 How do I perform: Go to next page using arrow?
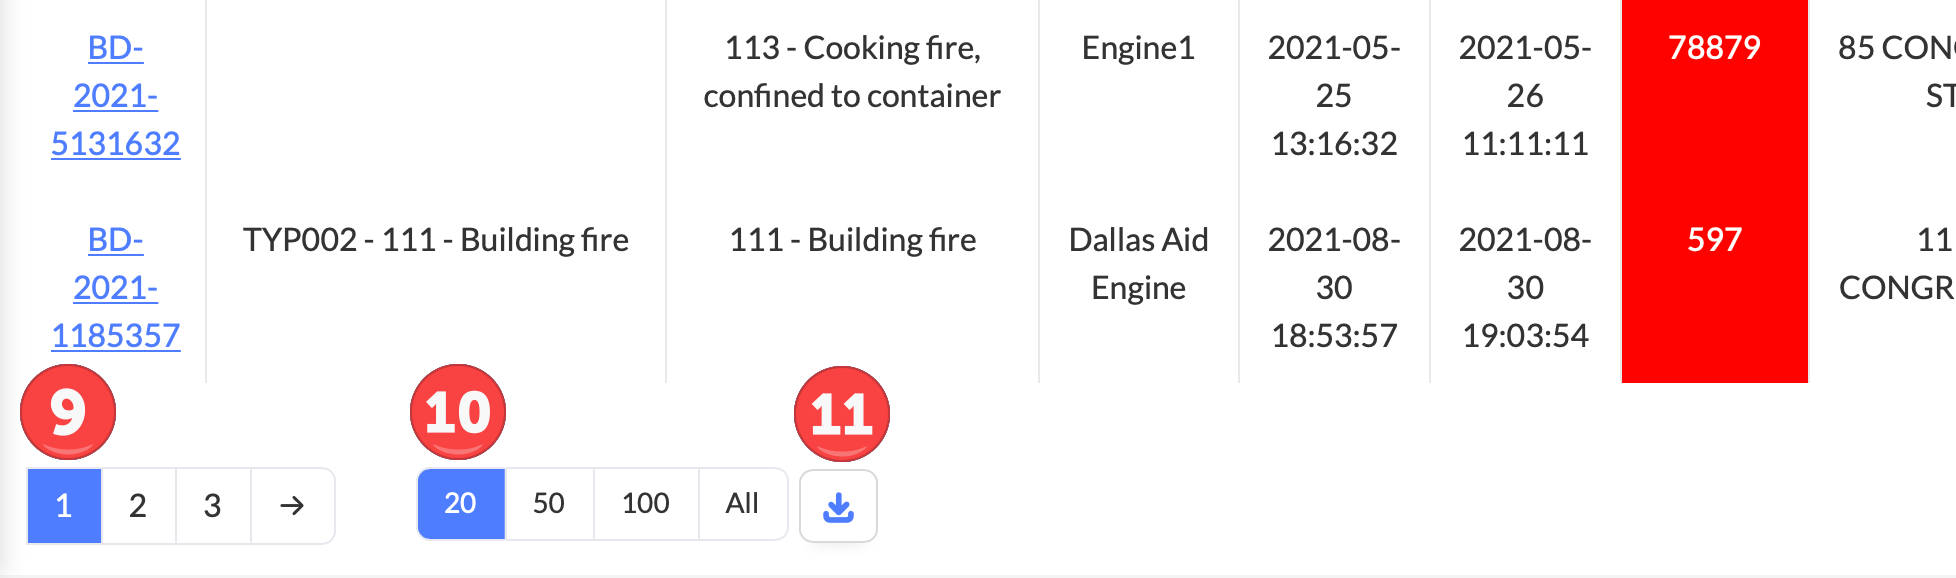click(x=292, y=506)
